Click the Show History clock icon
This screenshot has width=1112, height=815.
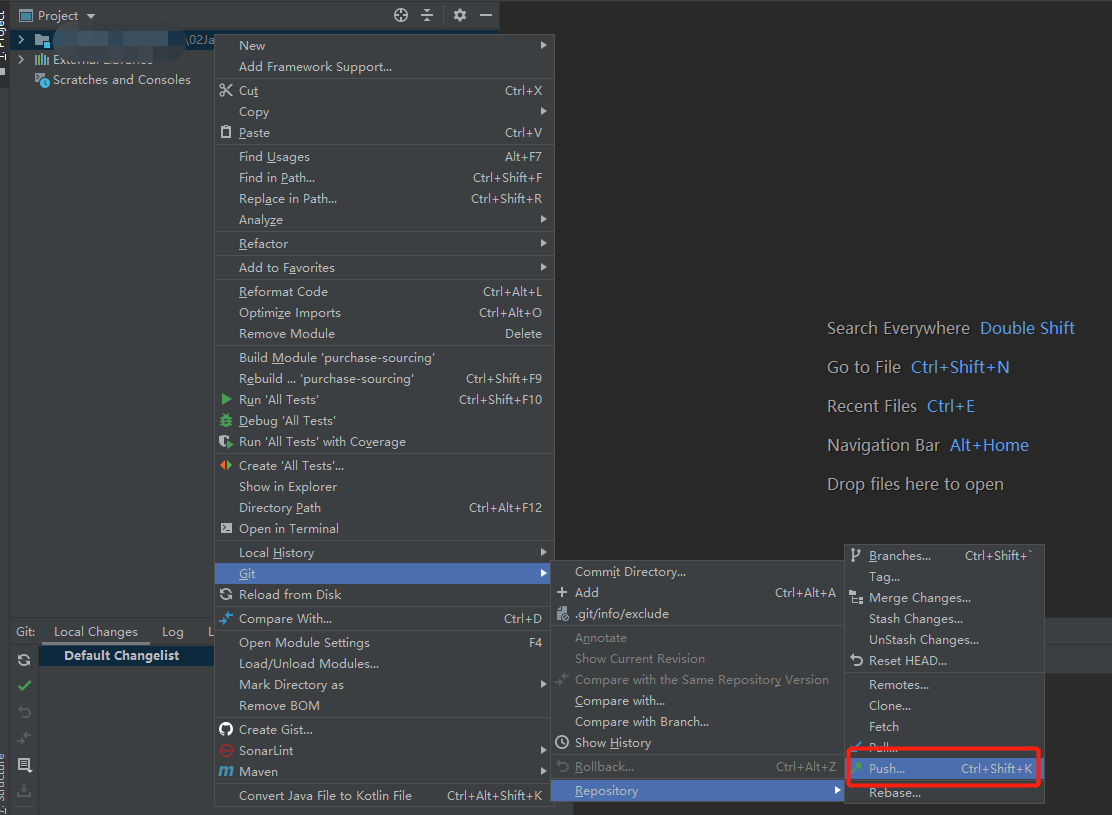(562, 742)
